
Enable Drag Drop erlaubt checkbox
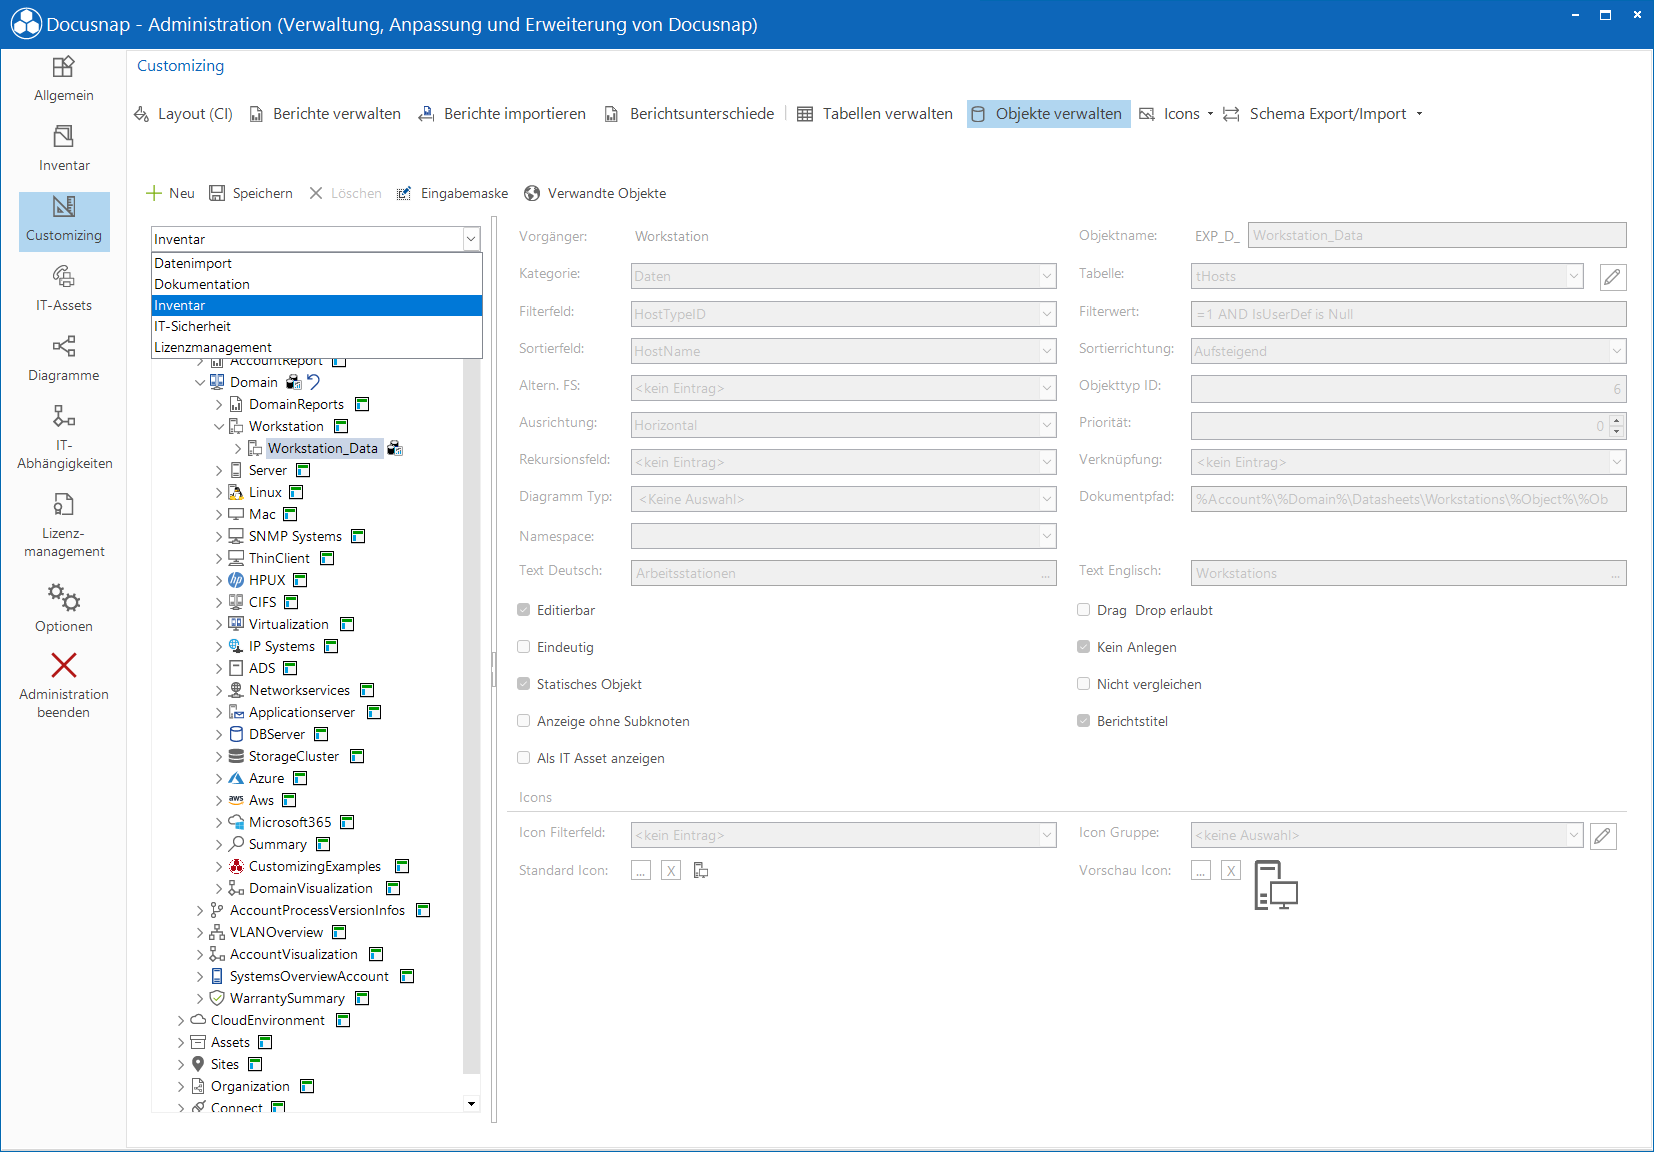pos(1084,610)
